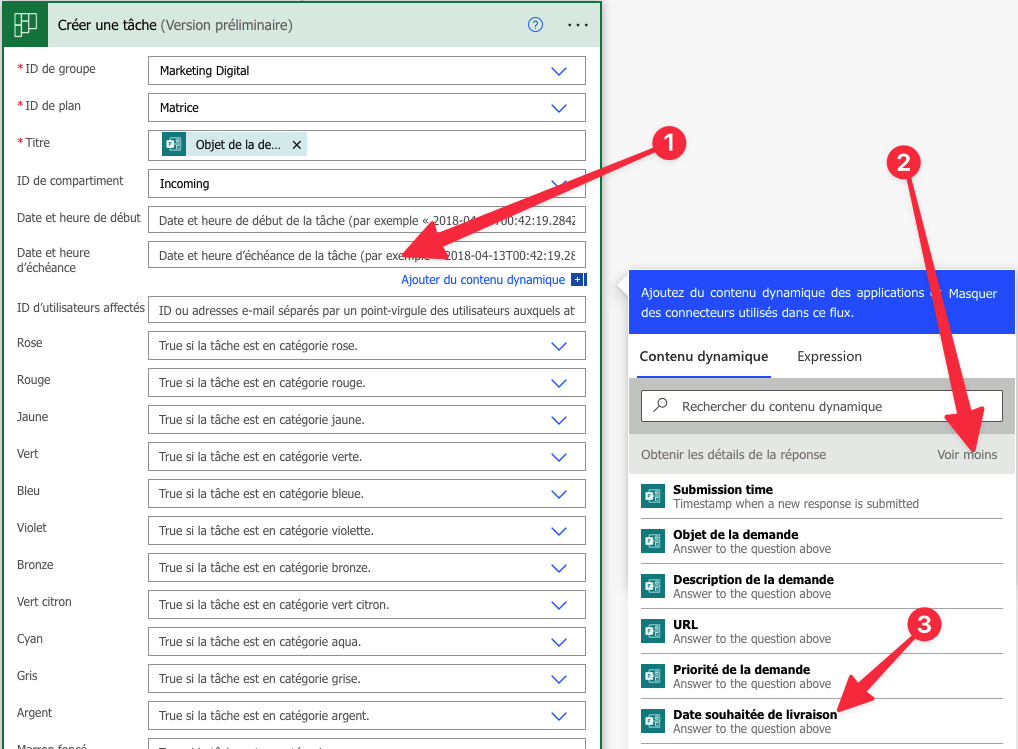Switch to the Expression tab

click(829, 356)
